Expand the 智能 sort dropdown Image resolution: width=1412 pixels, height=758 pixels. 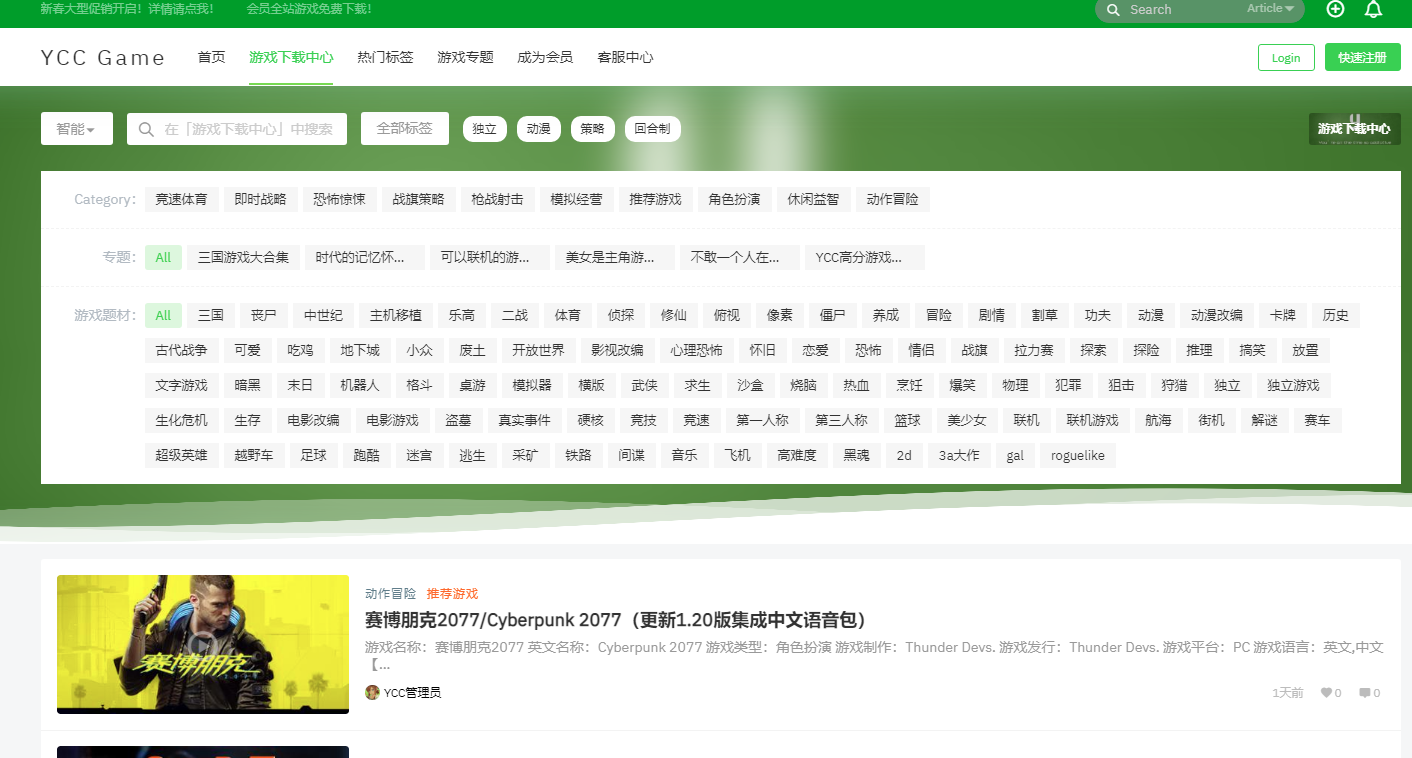pyautogui.click(x=76, y=129)
